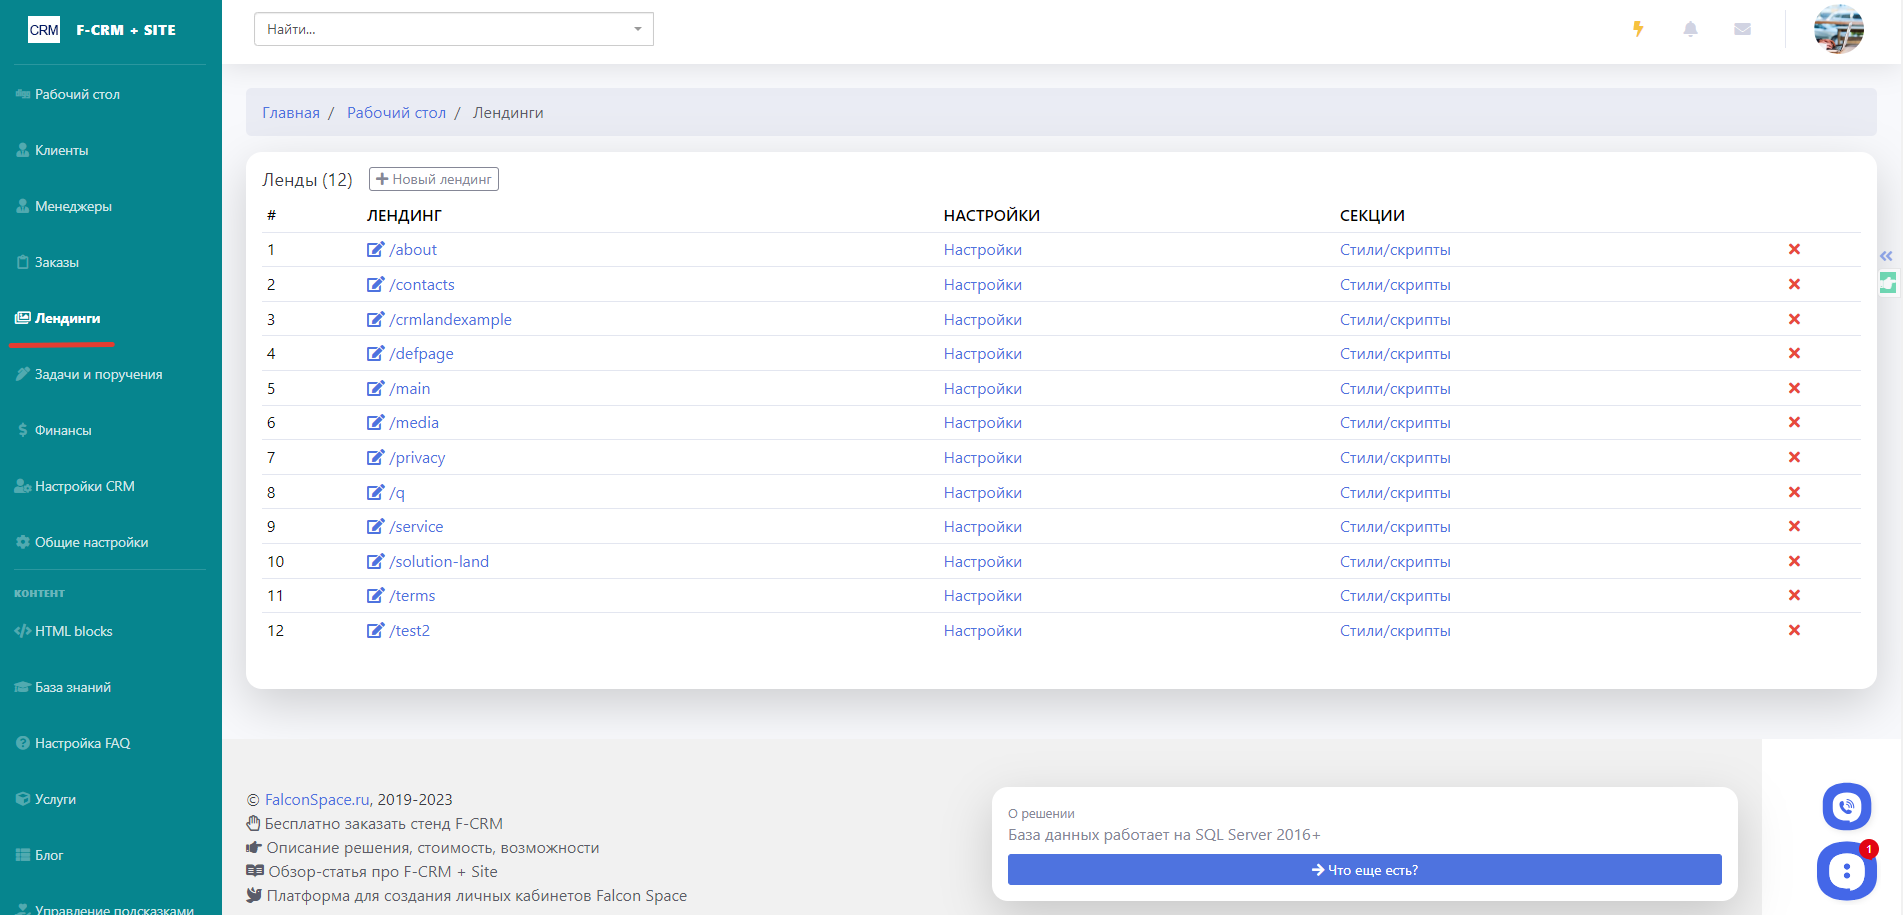Click the lightning bolt icon in header
This screenshot has width=1903, height=915.
1638,29
